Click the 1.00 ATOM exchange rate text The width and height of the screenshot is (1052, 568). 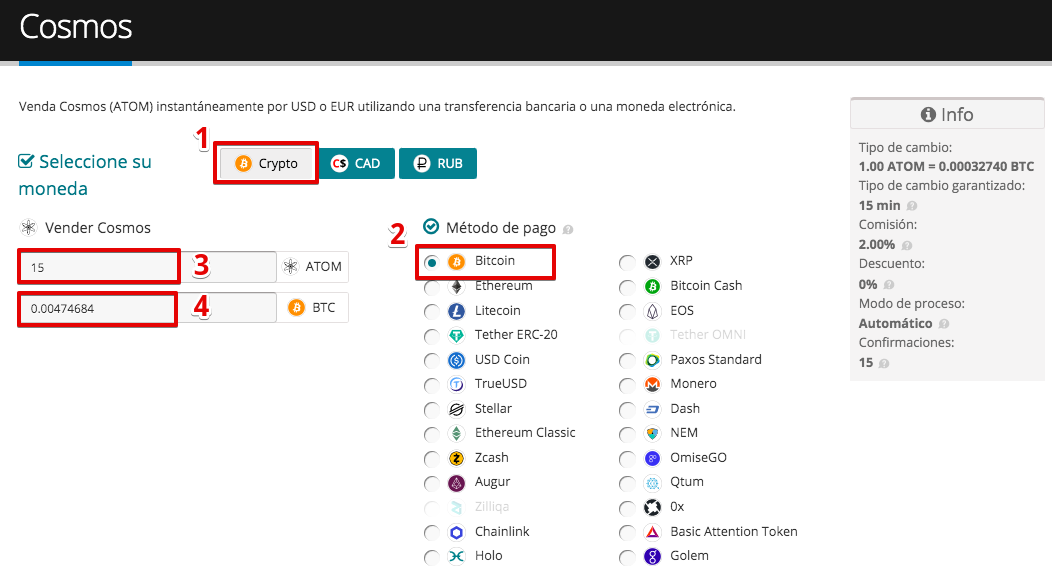[x=947, y=166]
